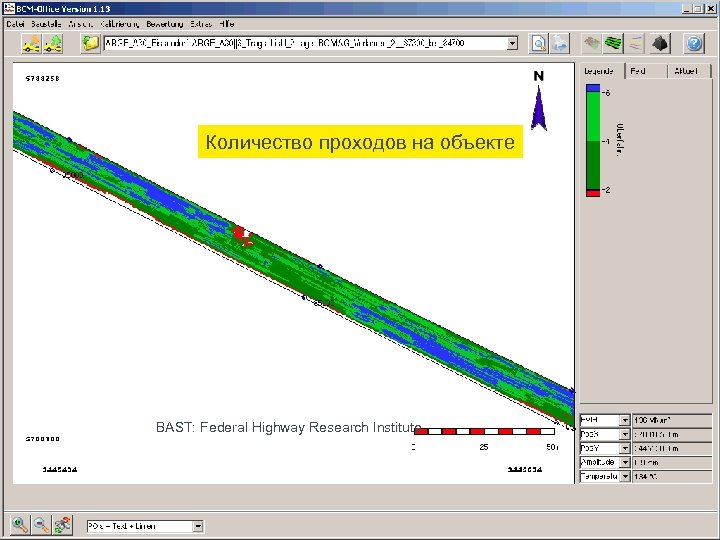Click 'BAST: Federal Highway Research Institute' text

click(288, 427)
